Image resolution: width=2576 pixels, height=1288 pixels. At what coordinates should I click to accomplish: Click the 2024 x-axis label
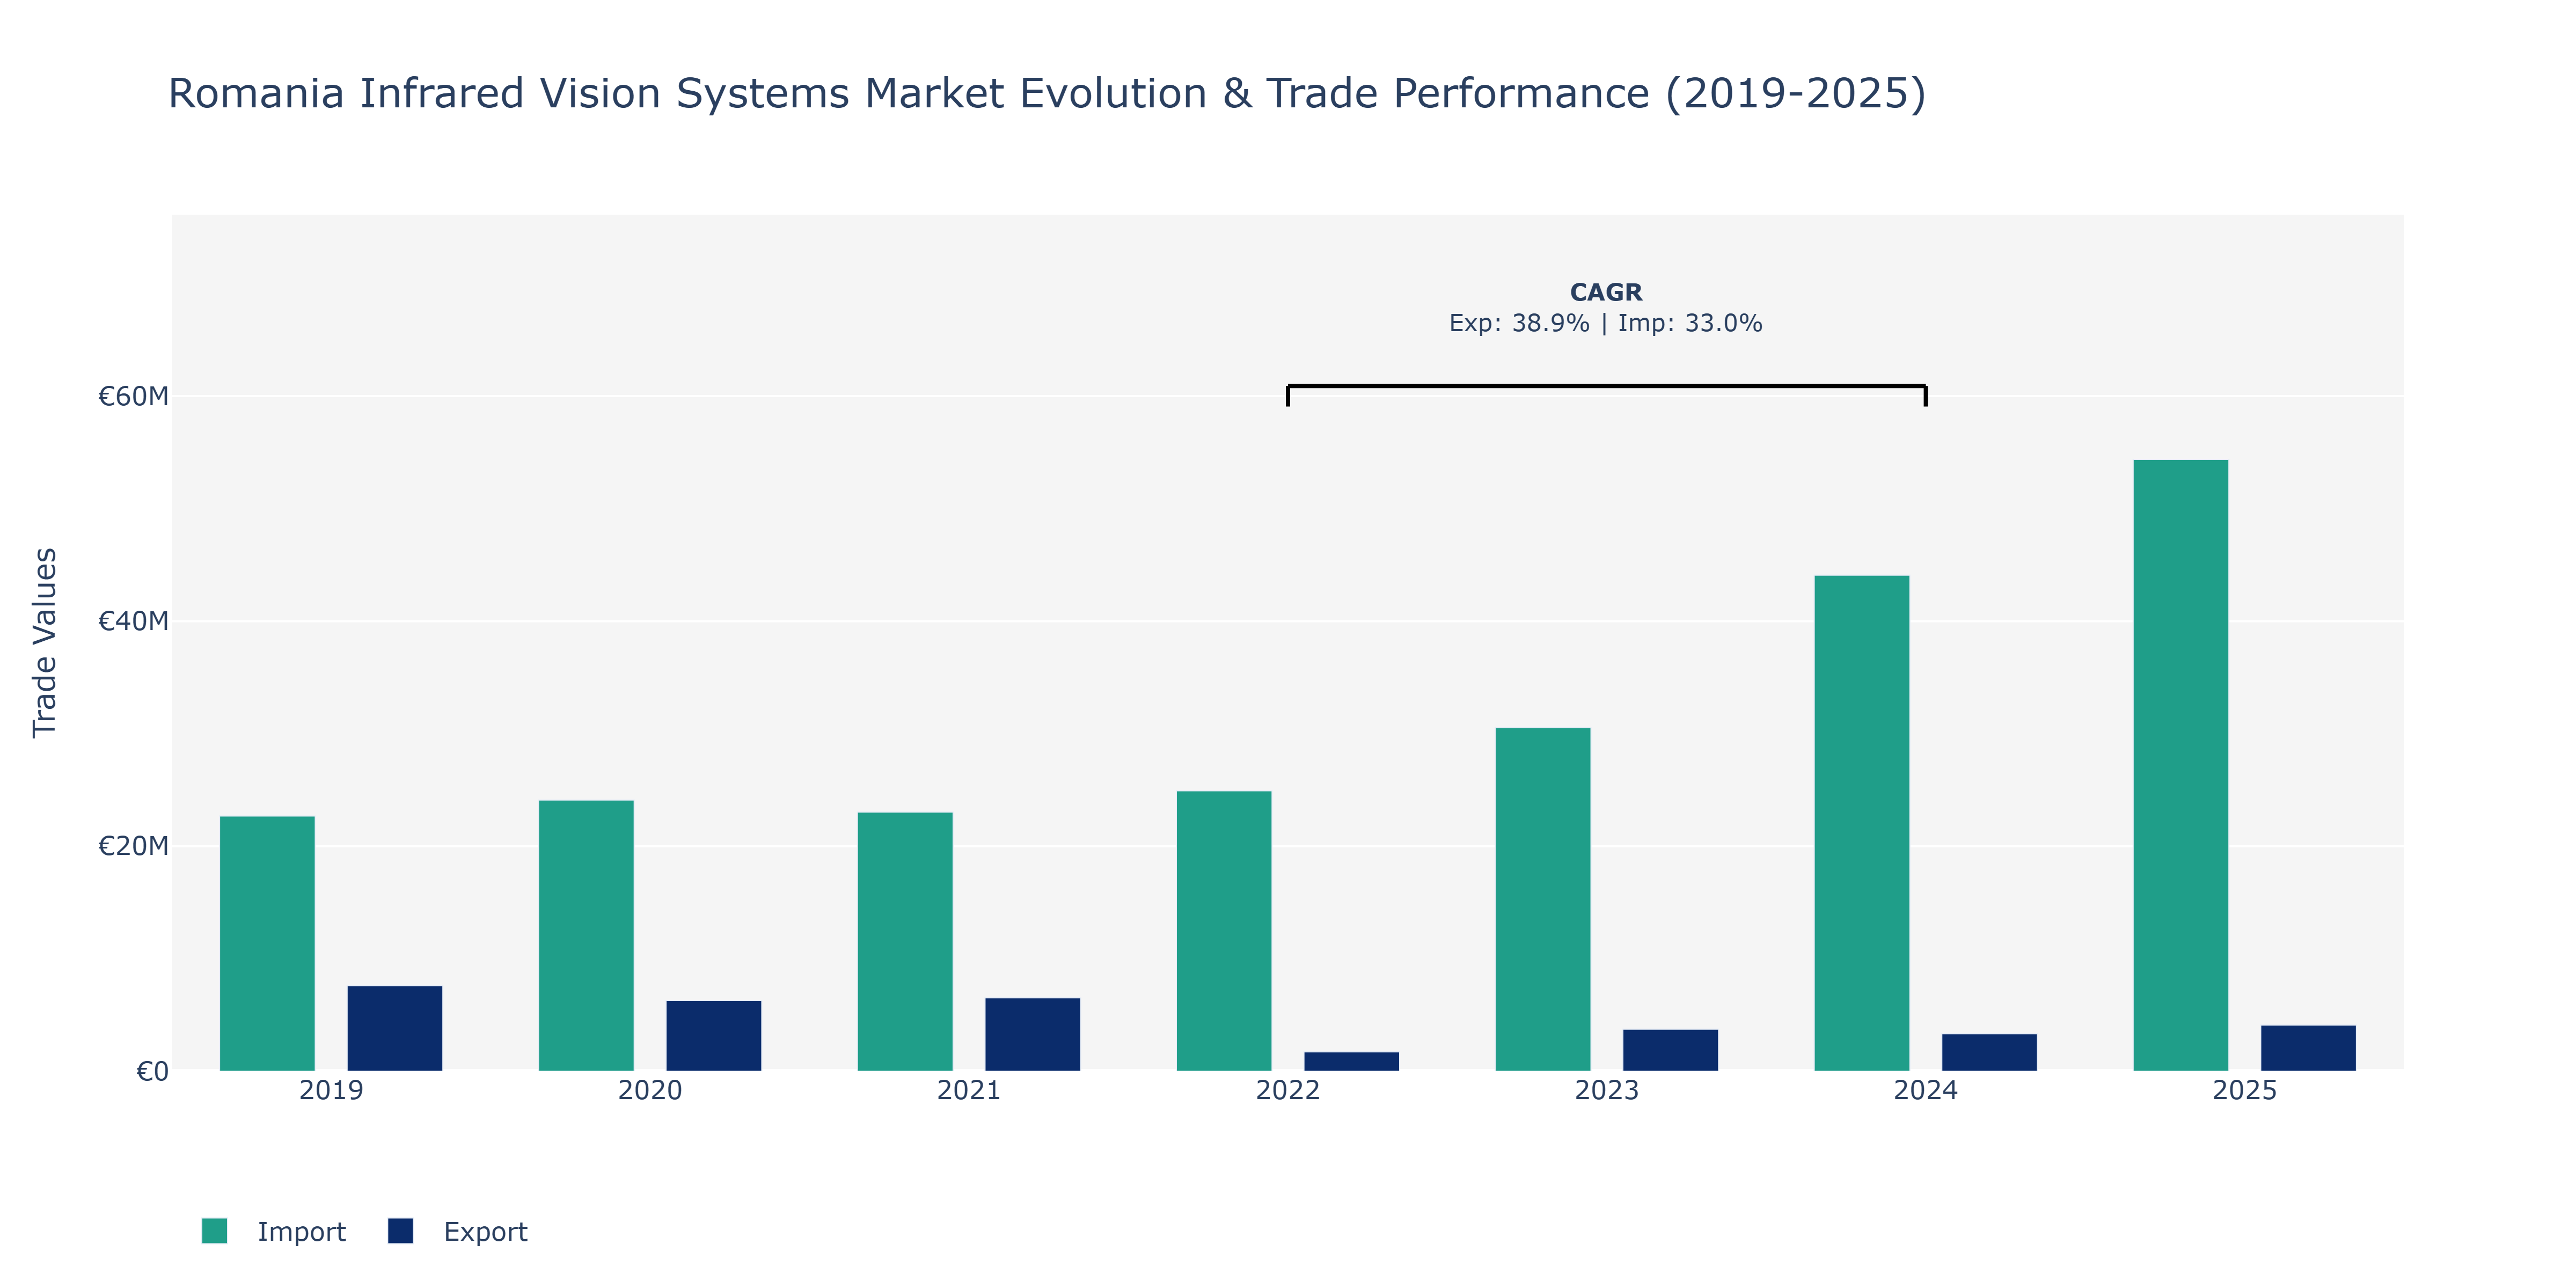coord(1926,1090)
